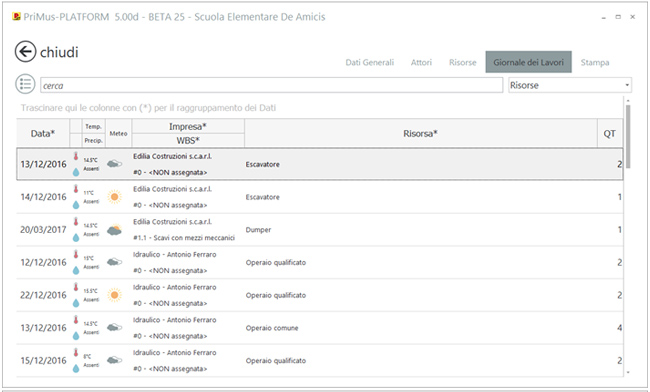This screenshot has width=650, height=392.
Task: Click water drop icon in 22/12/2016 row
Action: tap(76, 303)
